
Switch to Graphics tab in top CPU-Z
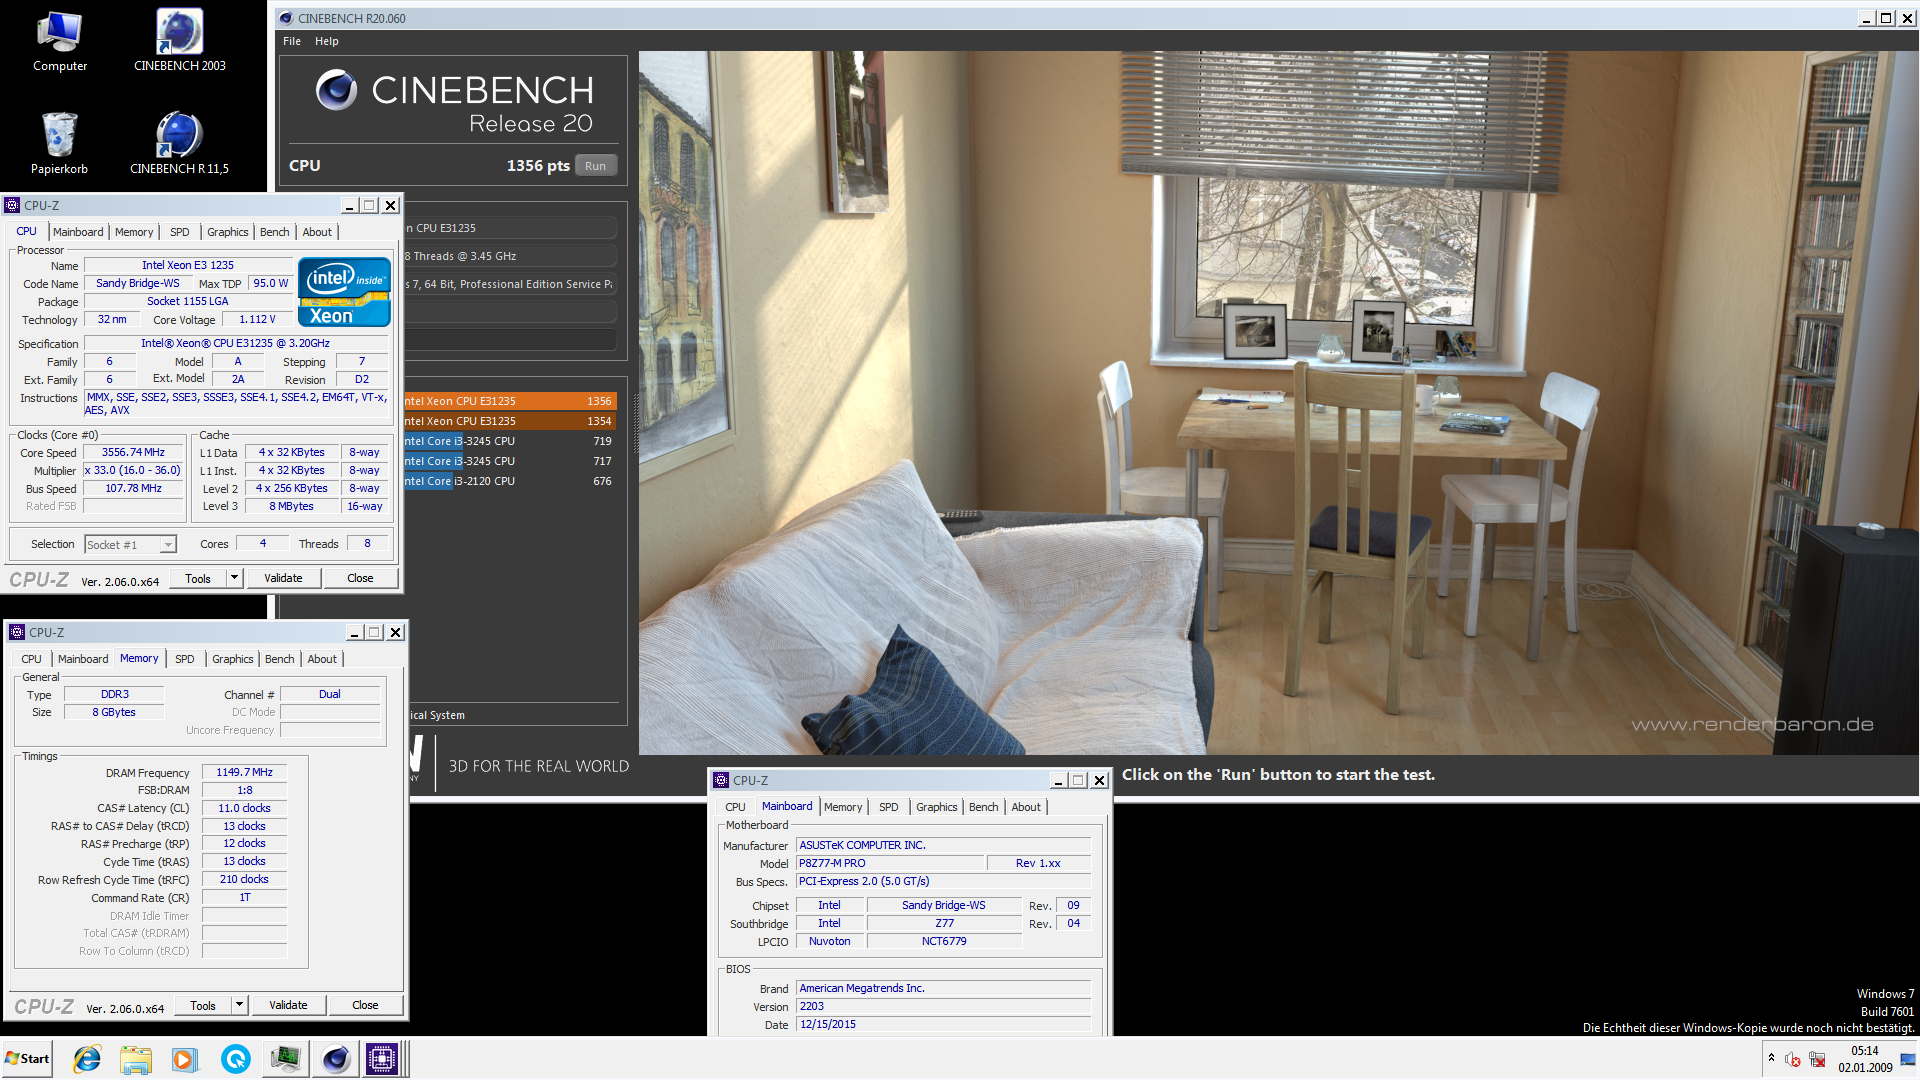point(228,232)
